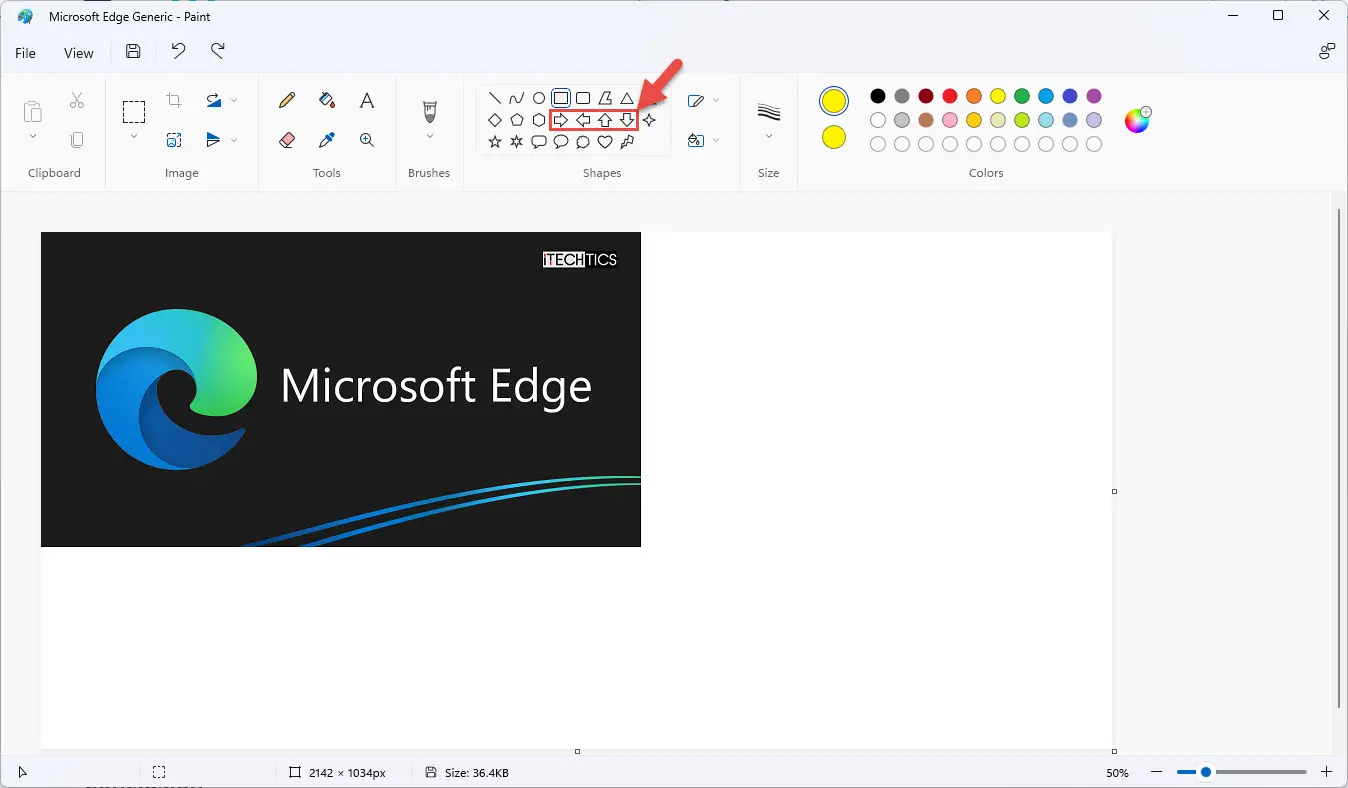Select the Right arrow shape

(x=561, y=120)
